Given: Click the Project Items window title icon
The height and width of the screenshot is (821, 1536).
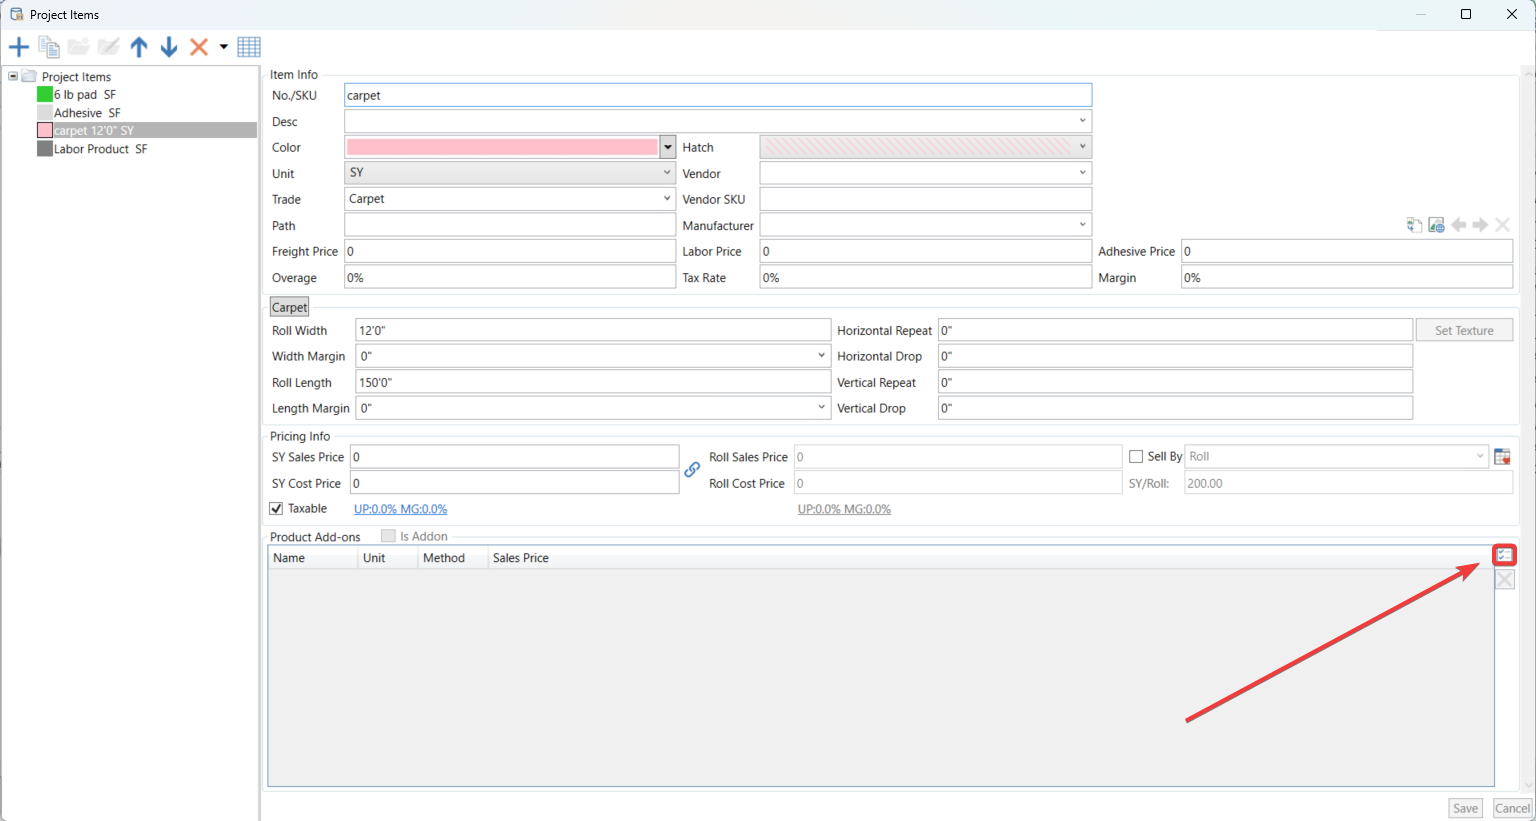Looking at the screenshot, I should 17,15.
